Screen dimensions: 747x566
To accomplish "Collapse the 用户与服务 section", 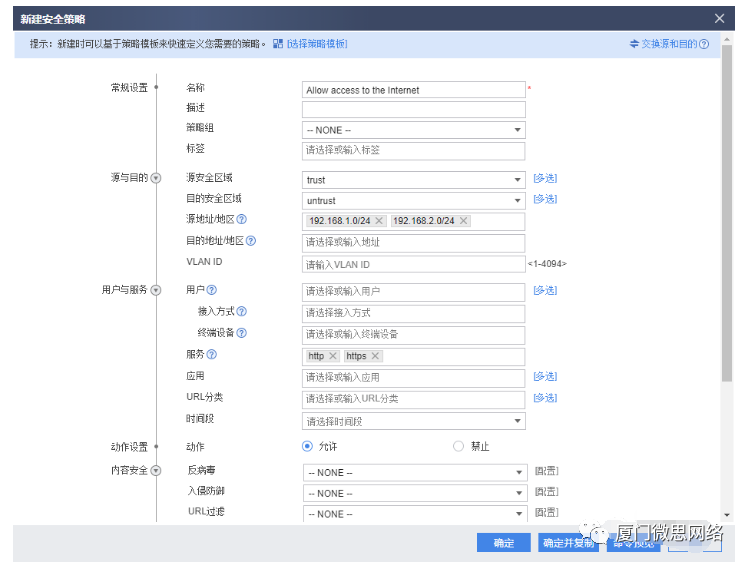I will click(156, 290).
